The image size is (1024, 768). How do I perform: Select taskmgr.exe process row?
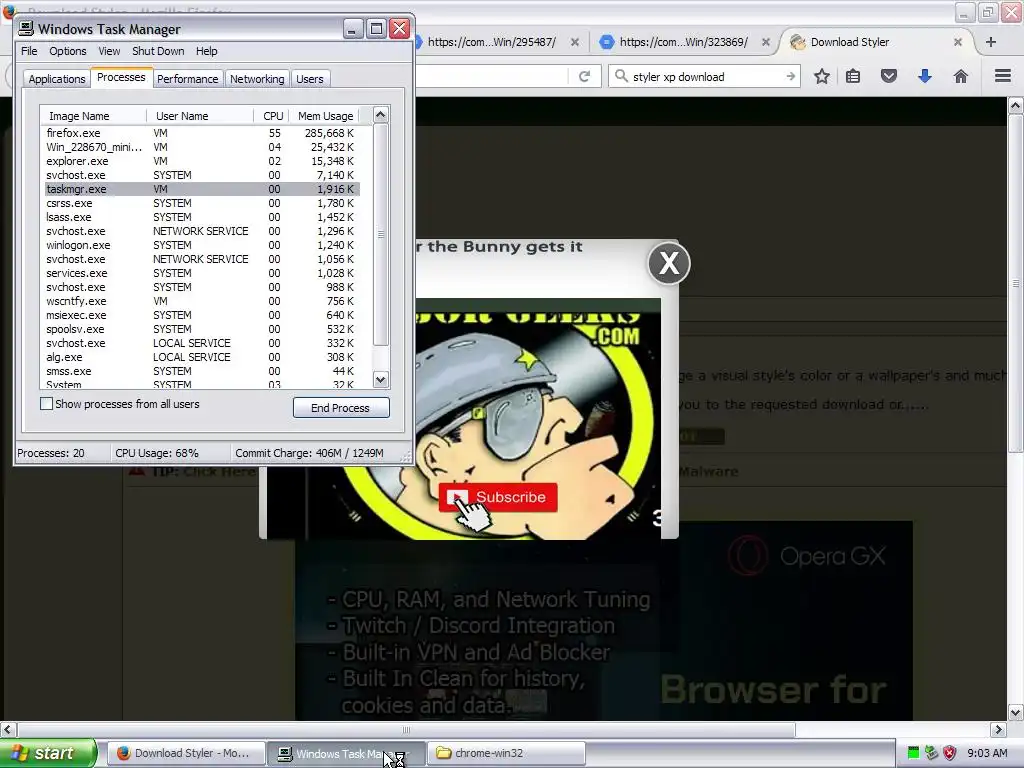point(200,189)
